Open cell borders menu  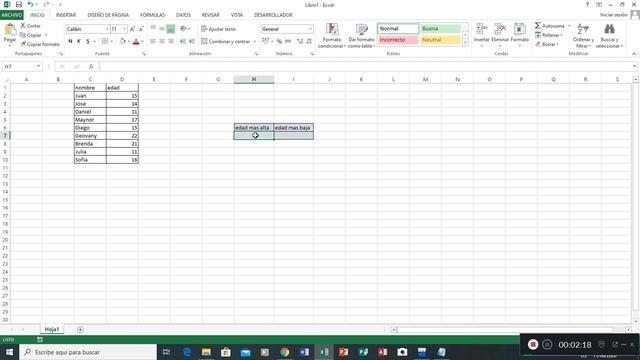[105, 41]
